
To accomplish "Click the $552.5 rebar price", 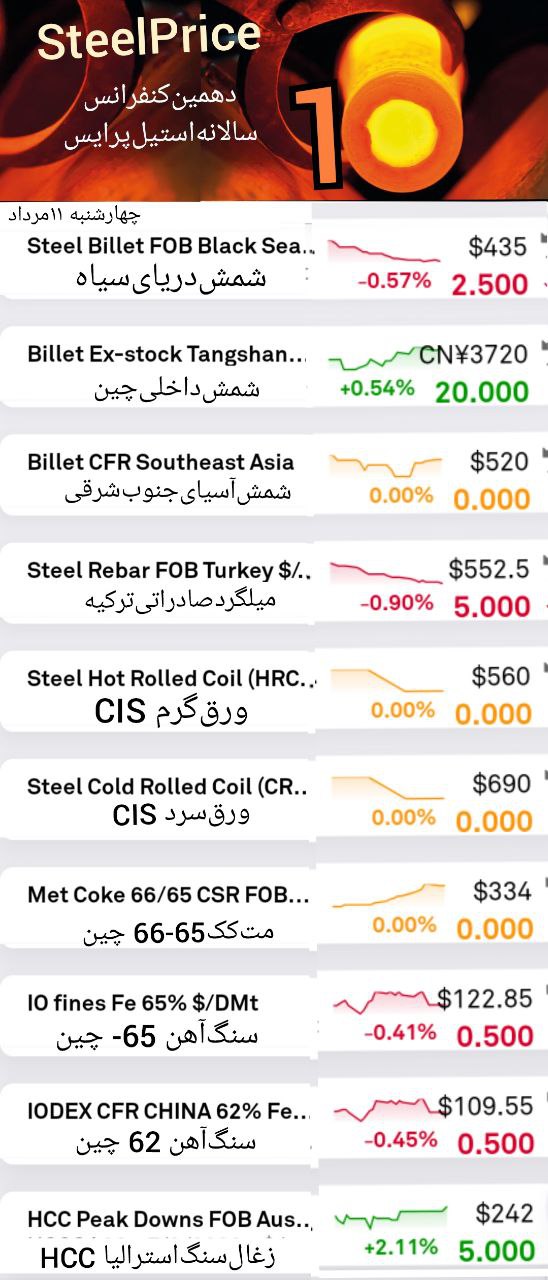I will tap(489, 569).
